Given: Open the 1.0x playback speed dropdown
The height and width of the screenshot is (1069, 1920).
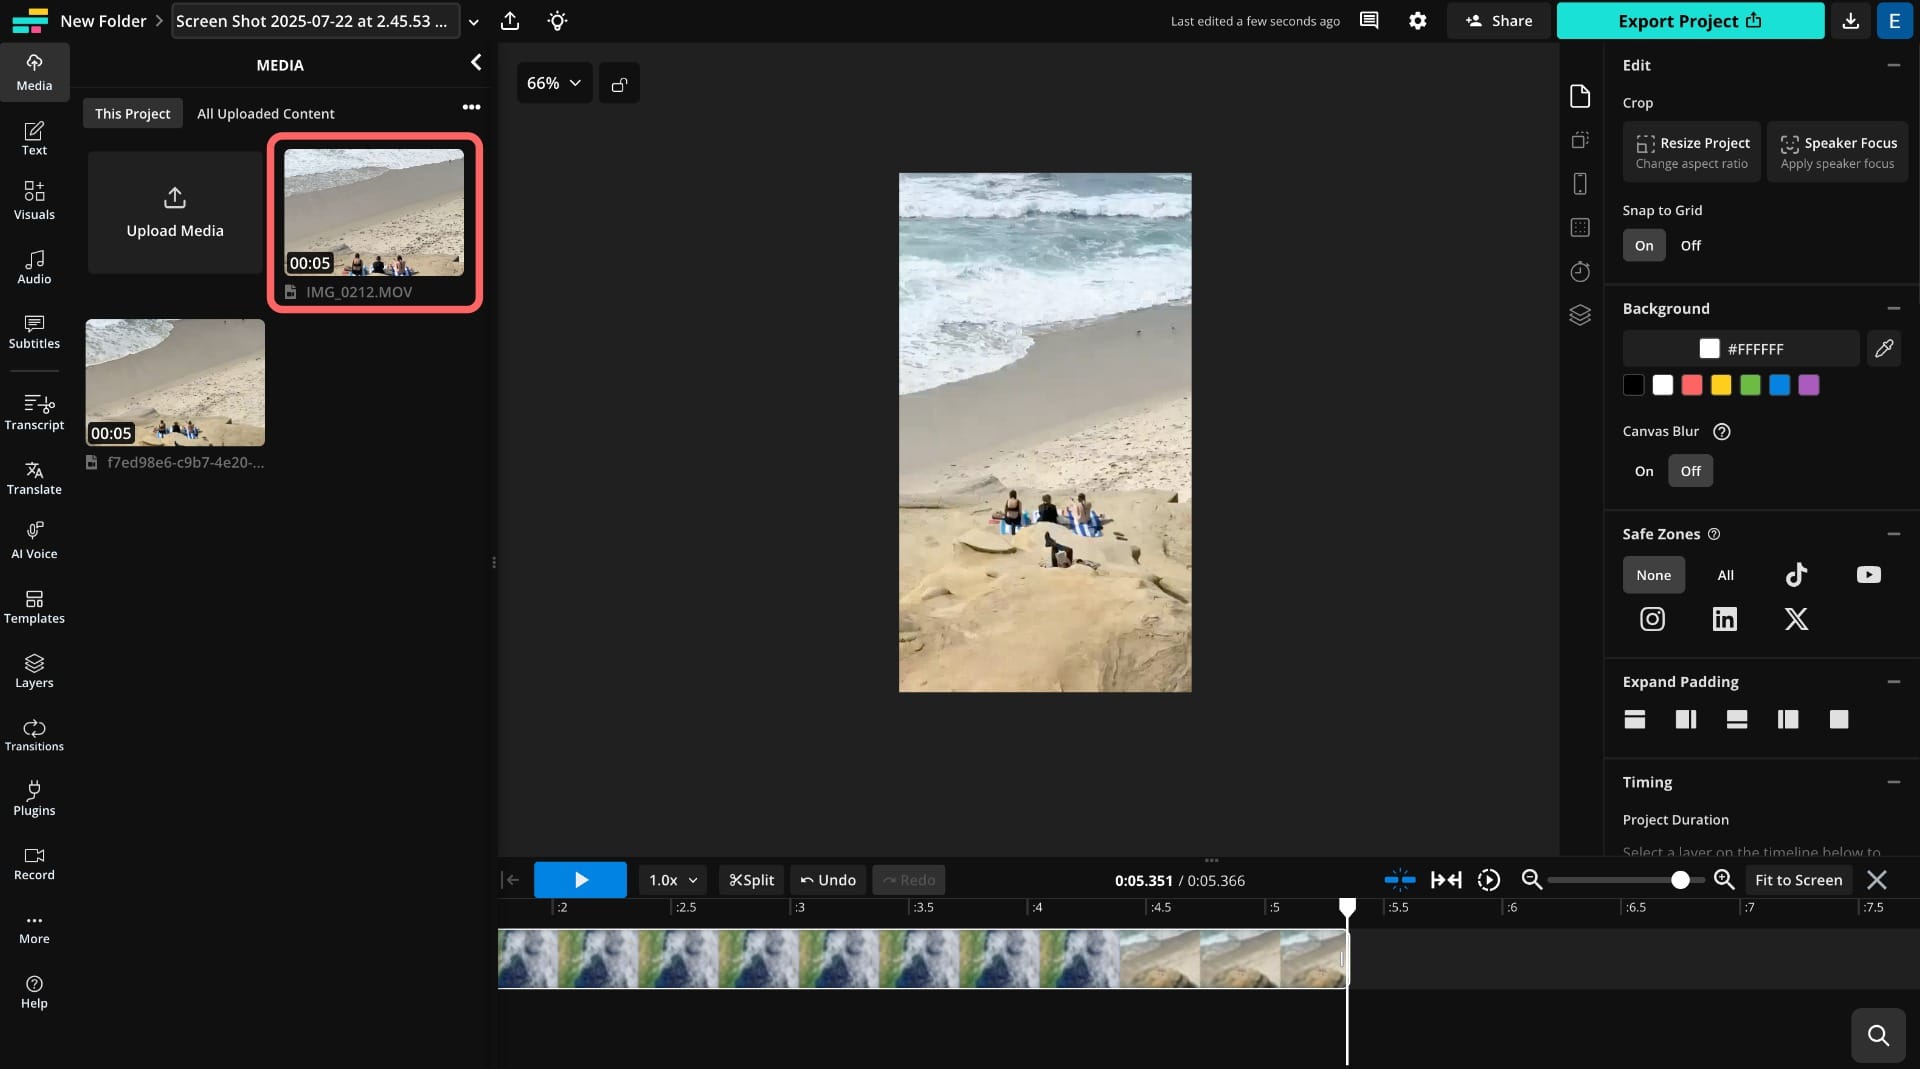Looking at the screenshot, I should pos(671,880).
